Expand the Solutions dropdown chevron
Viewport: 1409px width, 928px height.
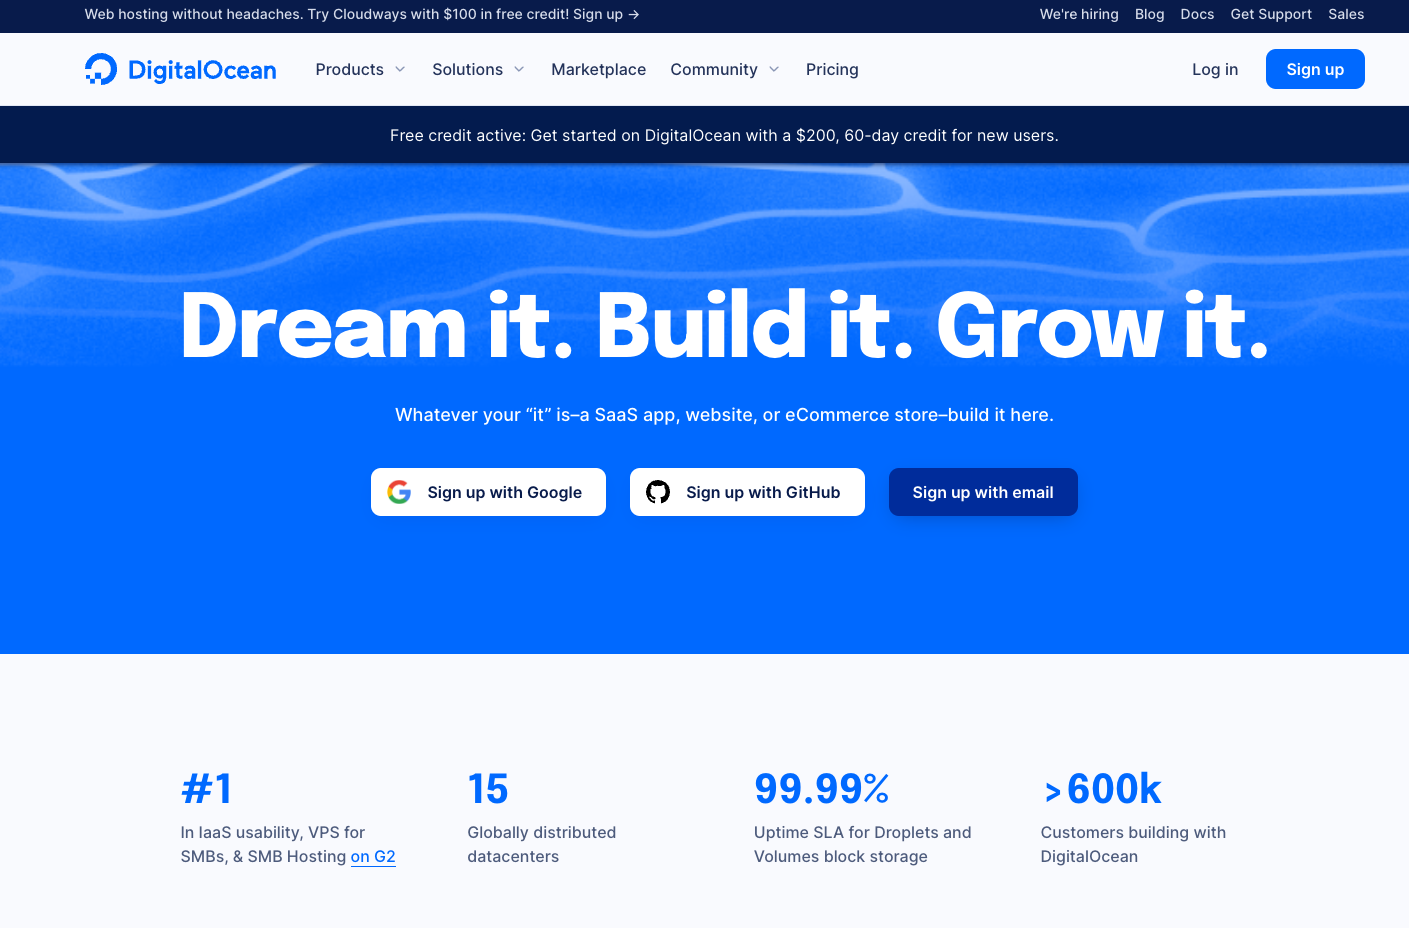[519, 69]
